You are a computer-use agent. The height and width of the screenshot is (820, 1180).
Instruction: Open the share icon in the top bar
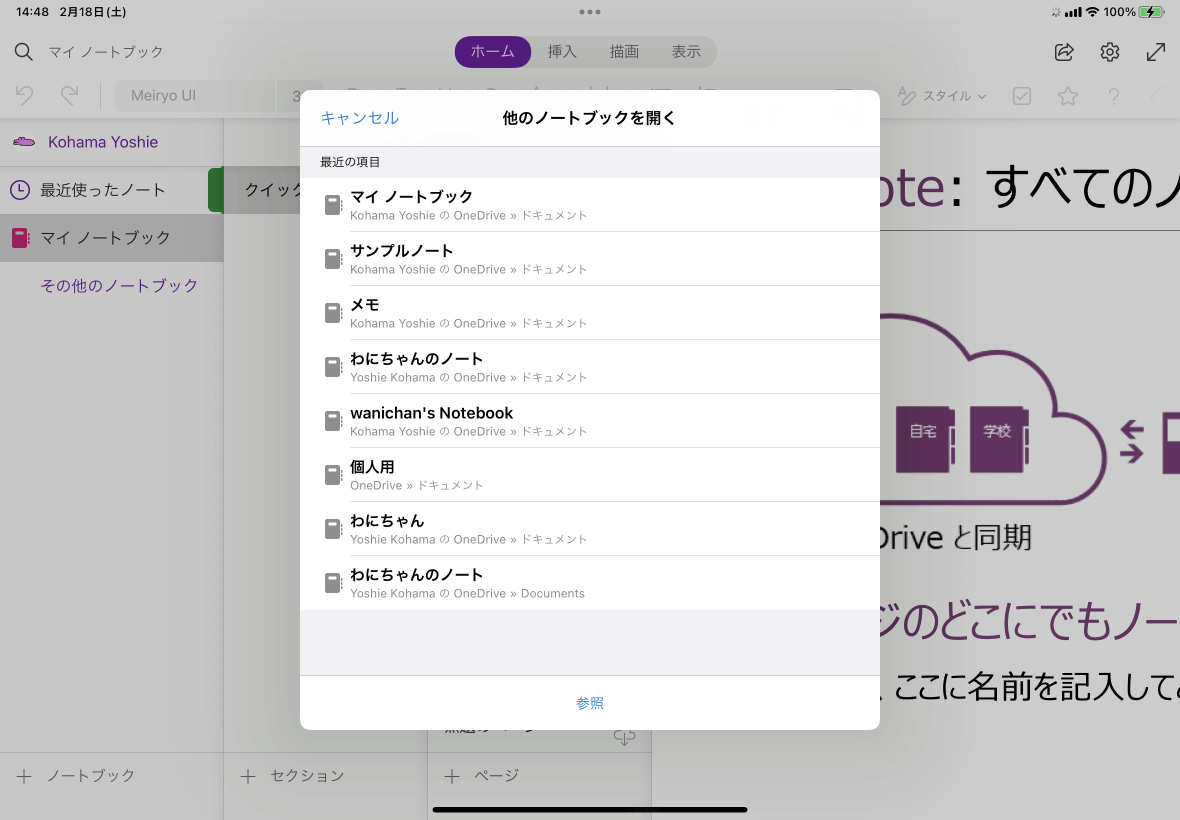1064,52
